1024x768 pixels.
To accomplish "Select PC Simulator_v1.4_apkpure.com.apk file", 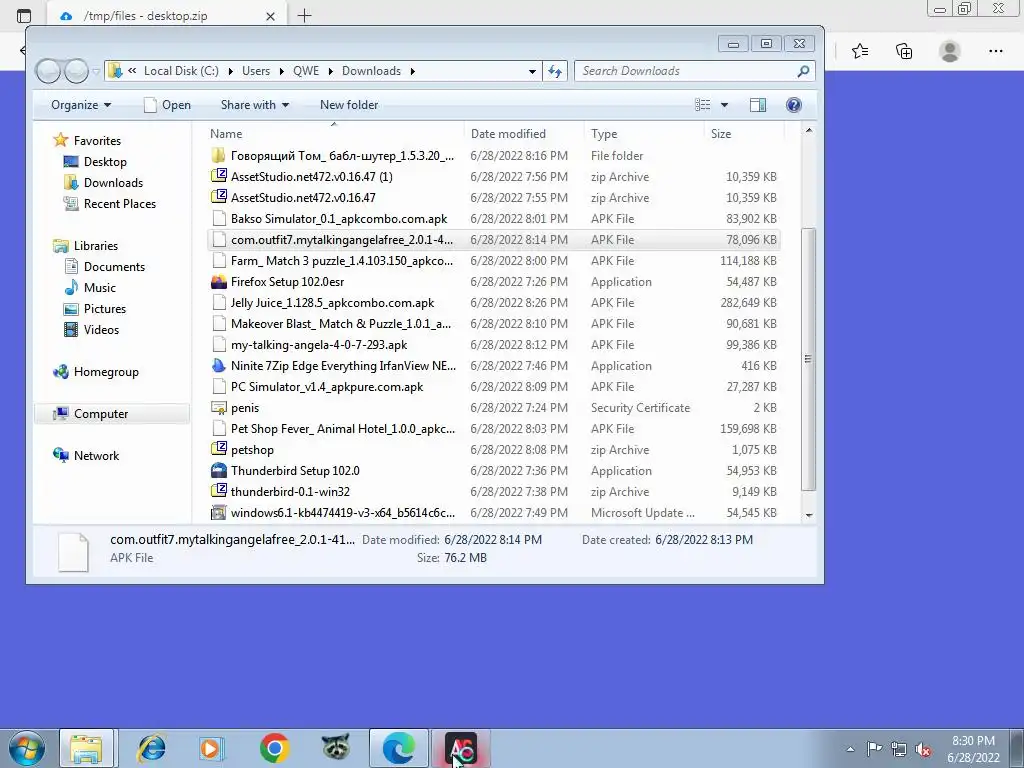I will click(x=494, y=387).
